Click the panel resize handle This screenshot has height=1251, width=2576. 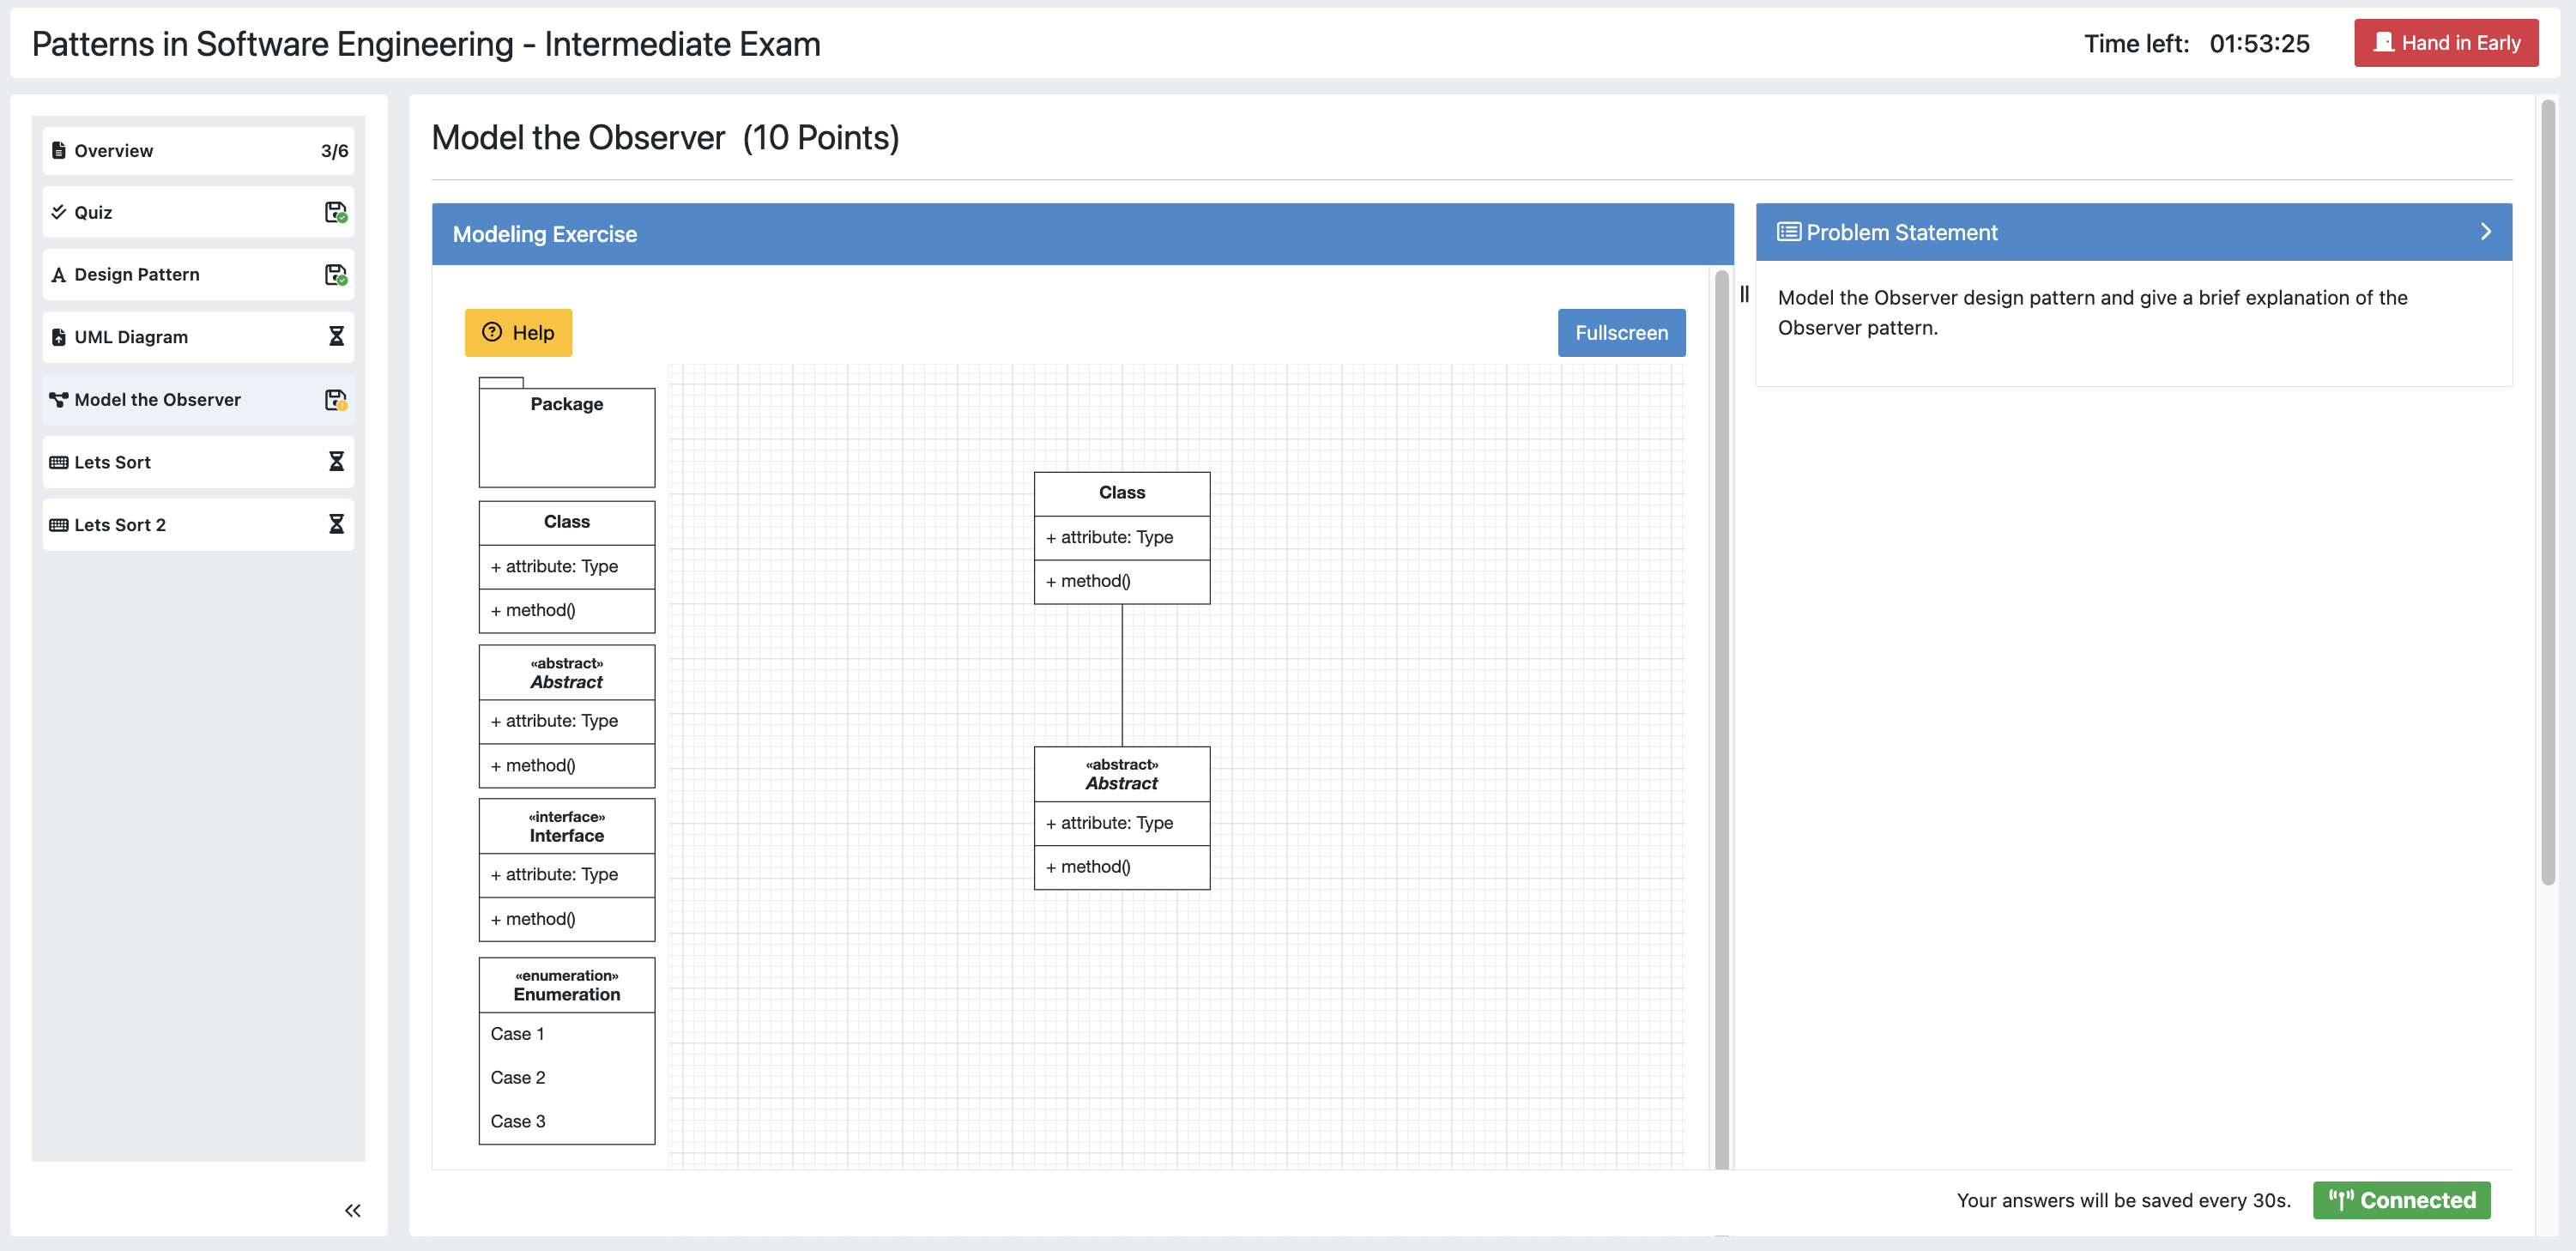click(x=1744, y=294)
